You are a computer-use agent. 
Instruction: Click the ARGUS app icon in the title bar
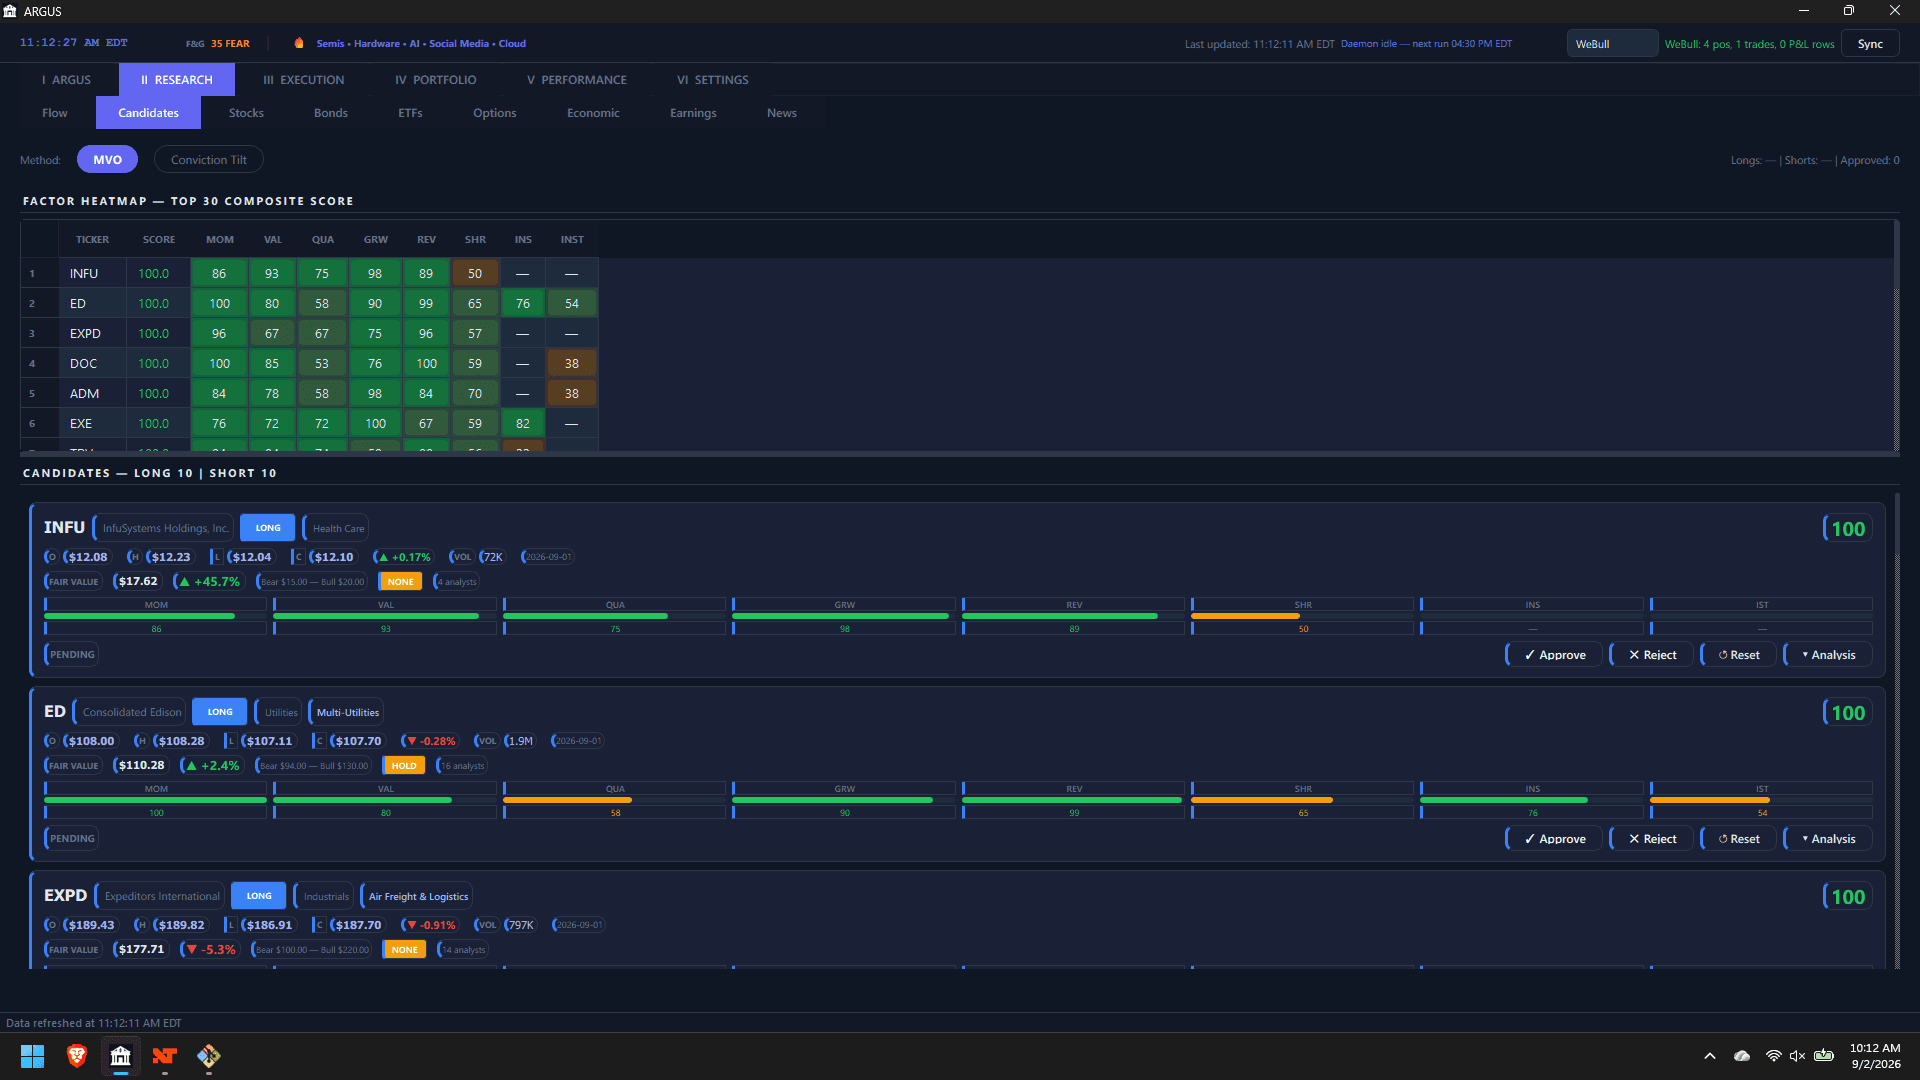[10, 11]
